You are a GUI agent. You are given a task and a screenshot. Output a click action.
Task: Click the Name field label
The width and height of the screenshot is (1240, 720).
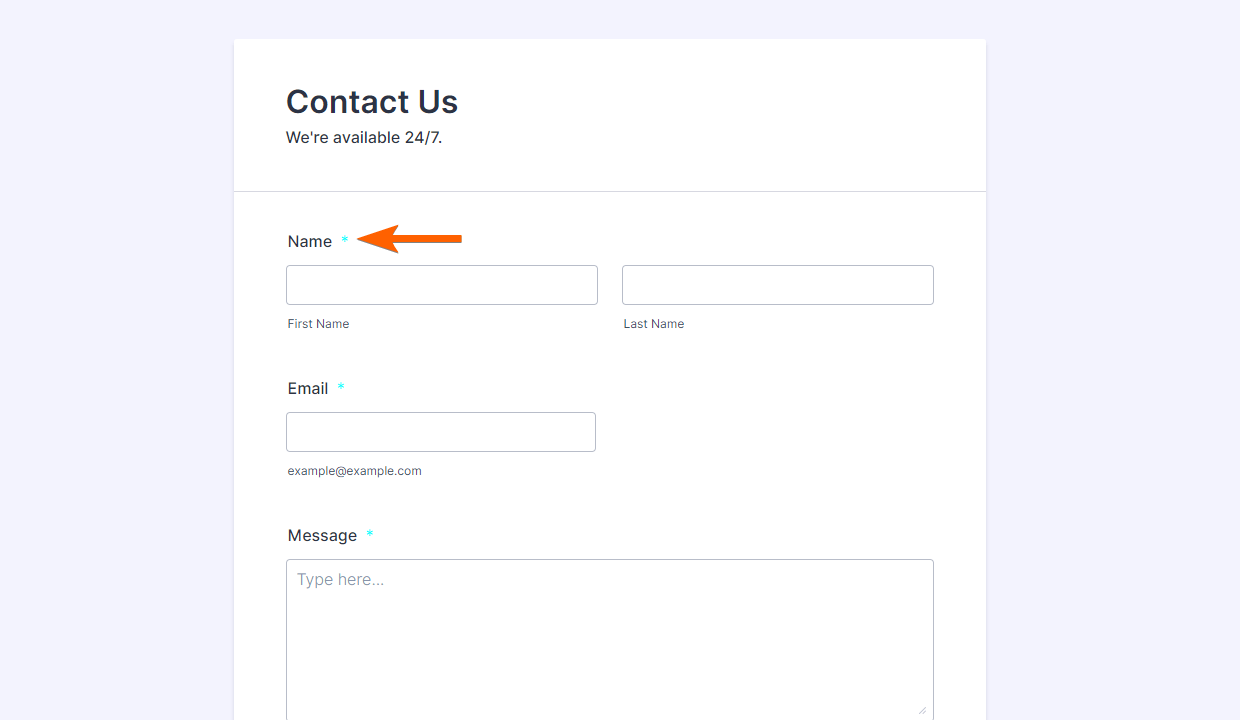coord(310,242)
